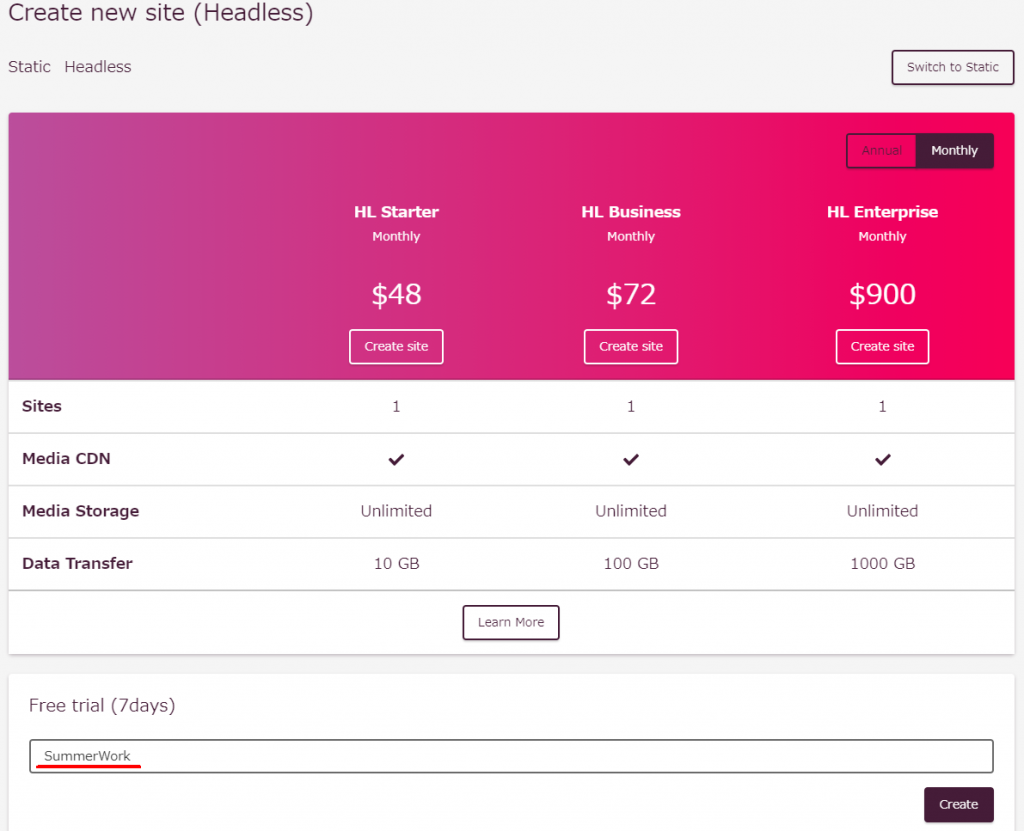Click the HL Business Media CDN checkmark
This screenshot has width=1024, height=831.
[631, 459]
